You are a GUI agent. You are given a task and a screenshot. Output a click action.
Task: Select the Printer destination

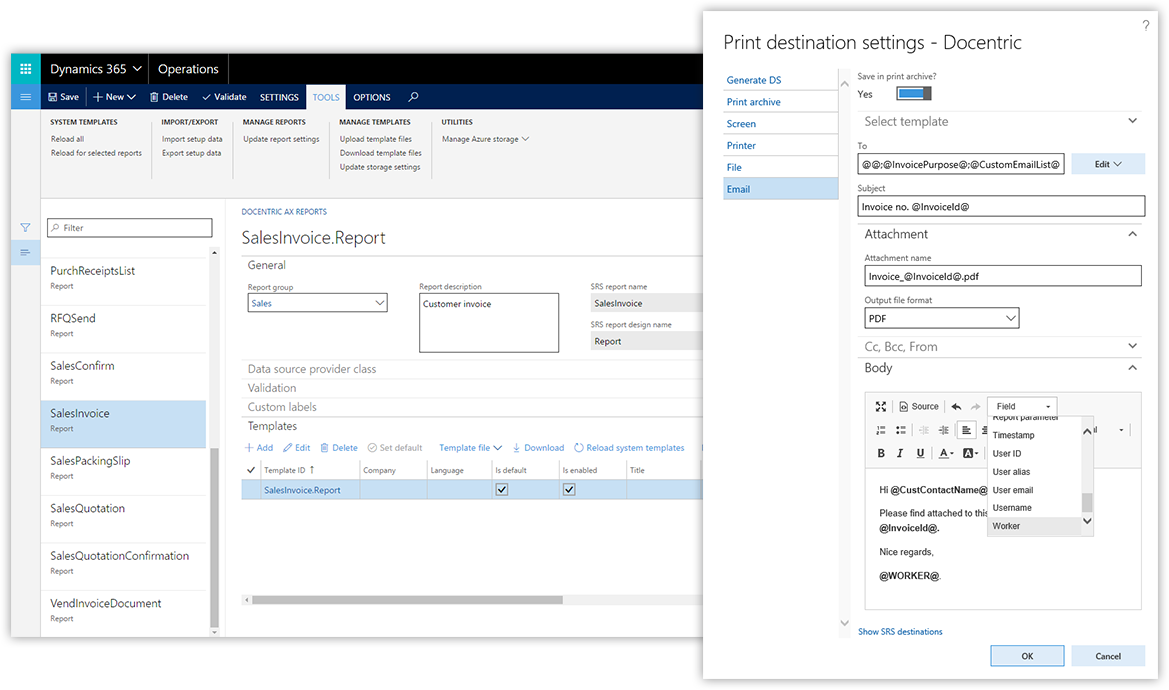point(781,145)
